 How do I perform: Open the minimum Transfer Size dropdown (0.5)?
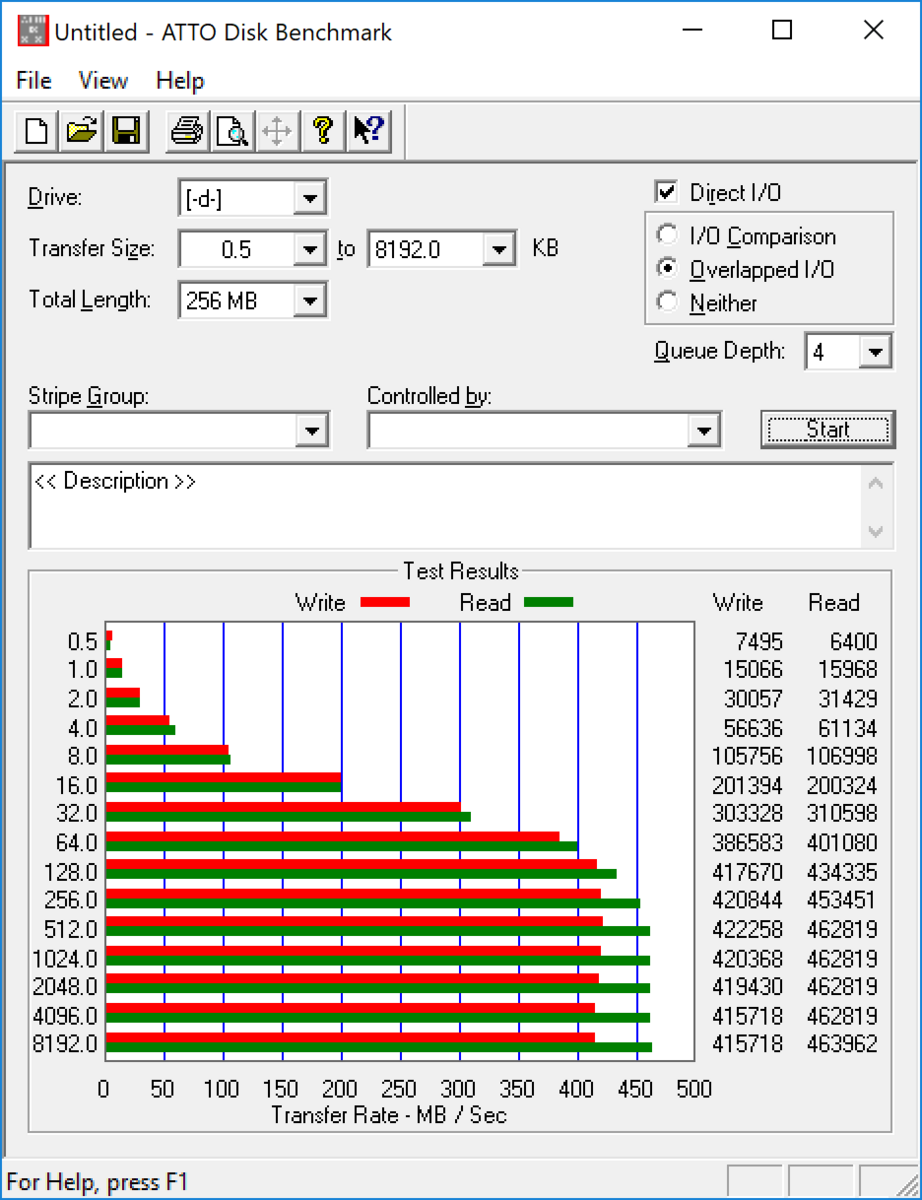310,249
